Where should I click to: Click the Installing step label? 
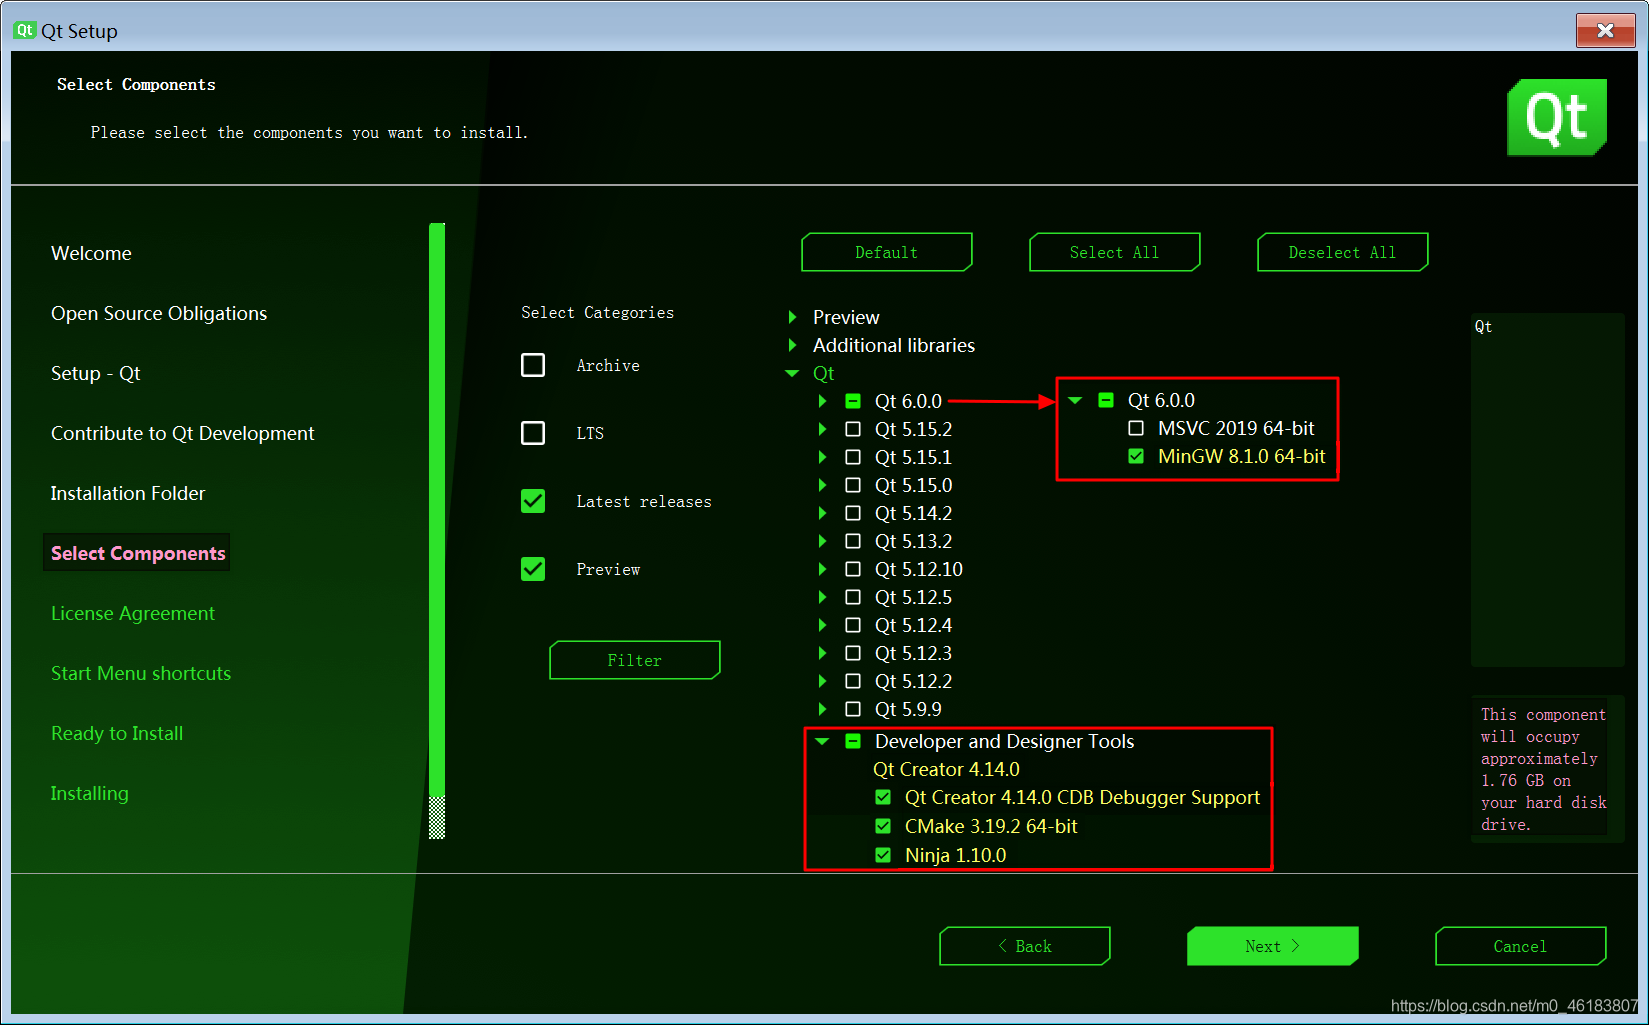90,793
